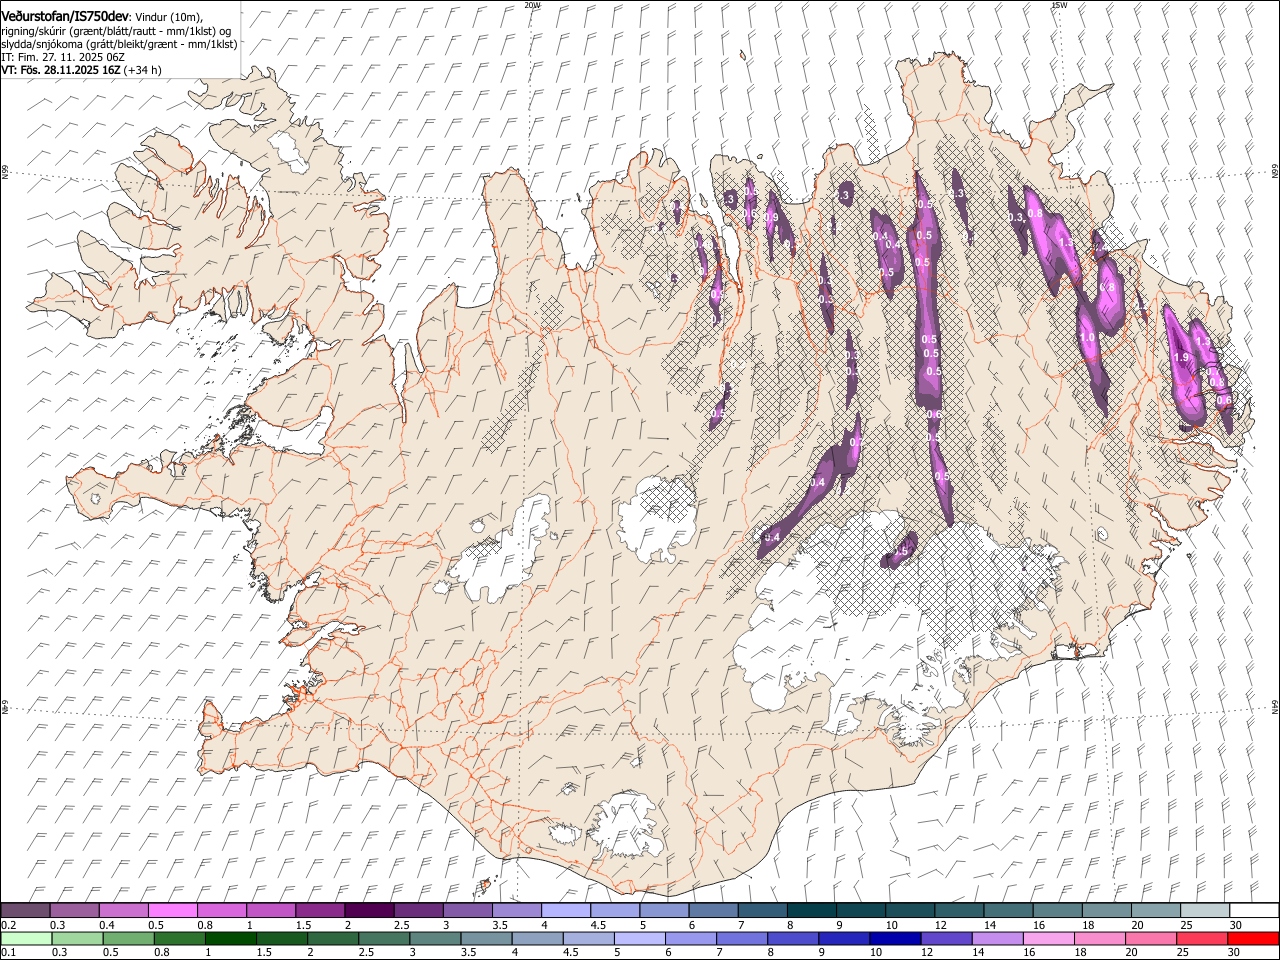Click the top-row swatch labeled 6
Screen dimensions: 1280x960
(x=713, y=911)
